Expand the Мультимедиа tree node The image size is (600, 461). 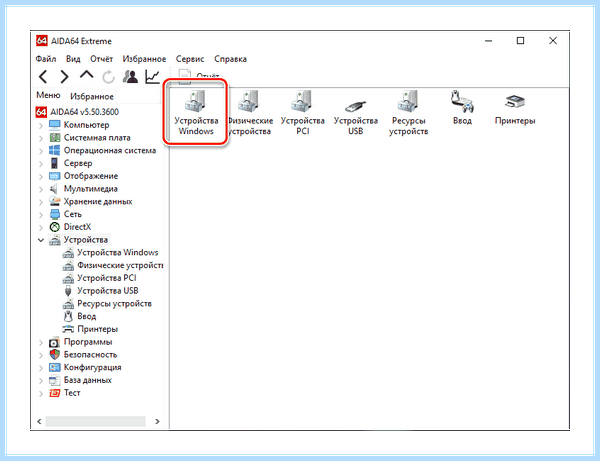pyautogui.click(x=41, y=189)
